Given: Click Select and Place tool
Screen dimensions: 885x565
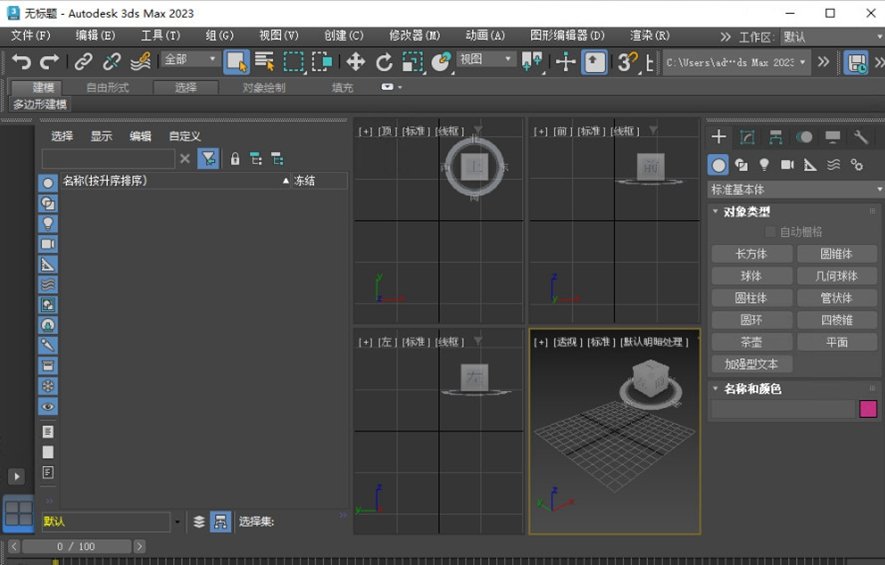Looking at the screenshot, I should tap(441, 62).
